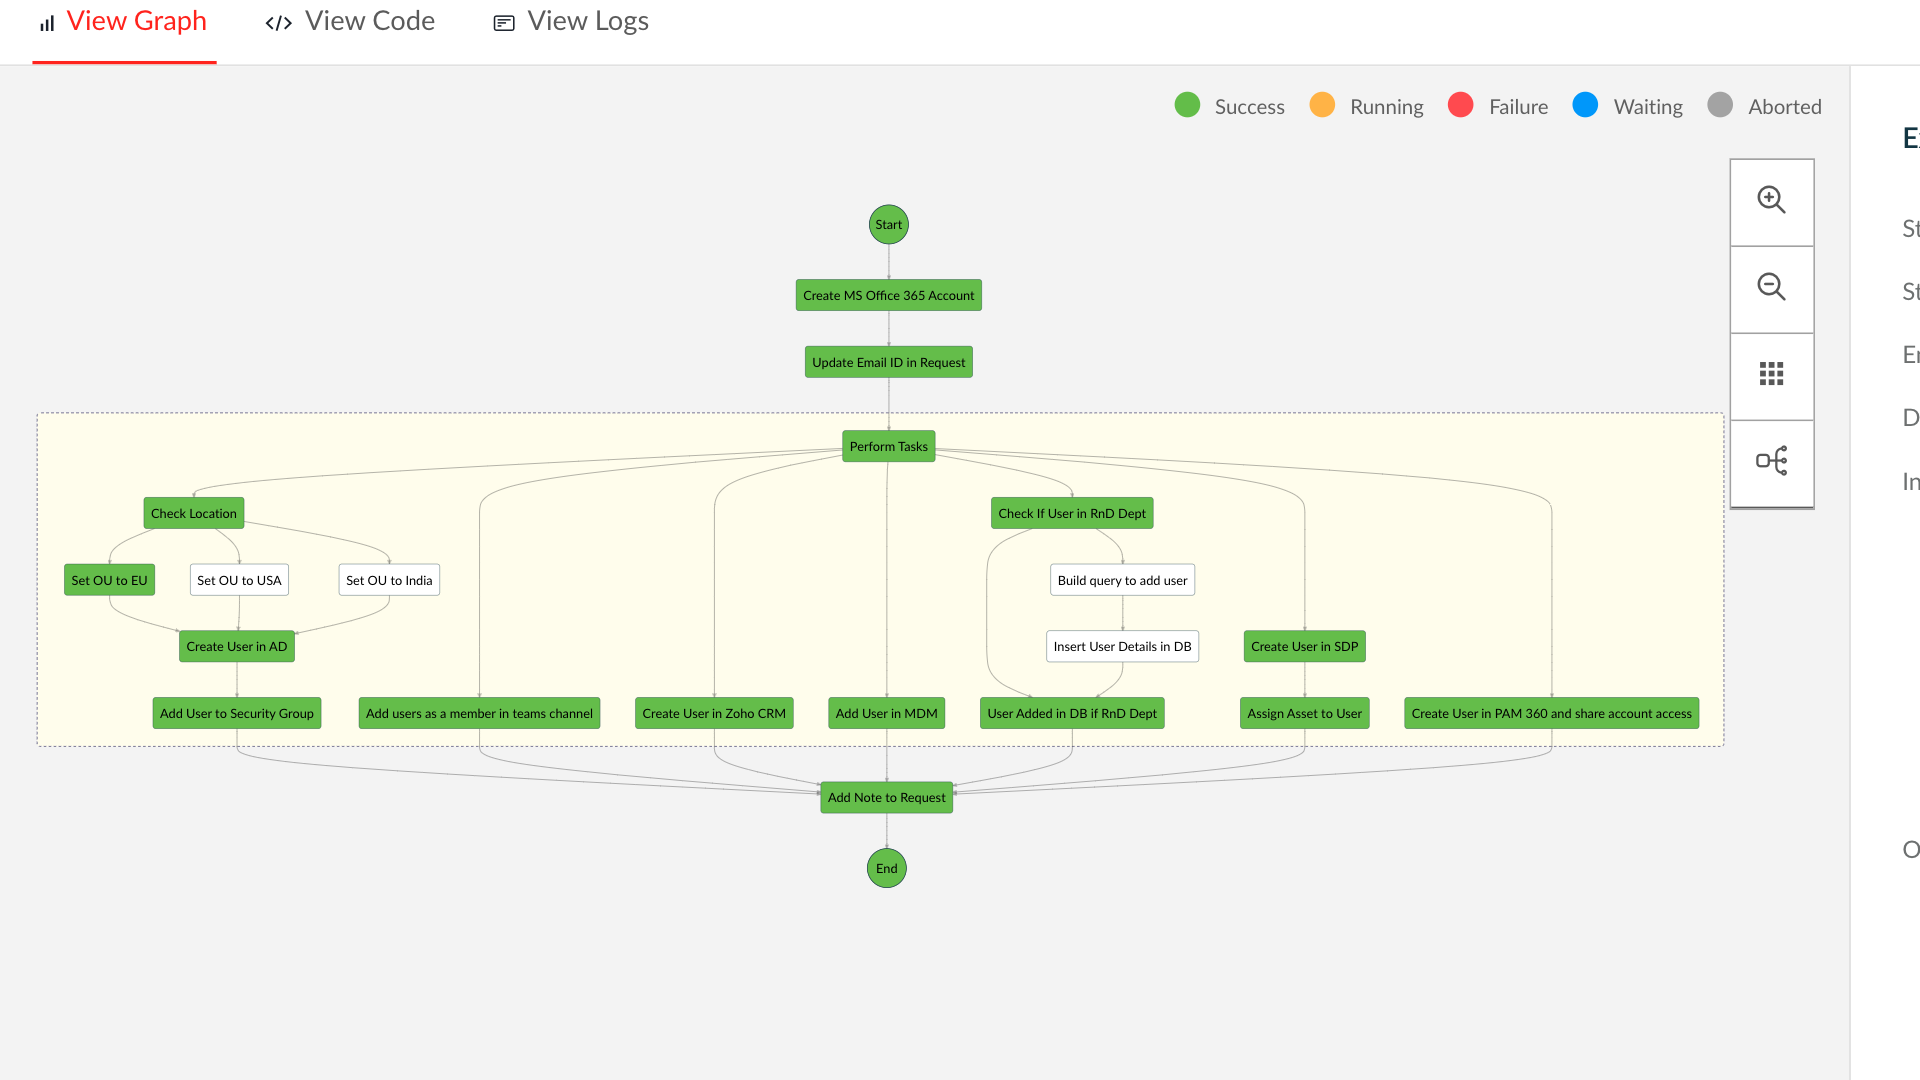Click the green Start node circle
Image resolution: width=1920 pixels, height=1080 pixels.
coord(888,224)
